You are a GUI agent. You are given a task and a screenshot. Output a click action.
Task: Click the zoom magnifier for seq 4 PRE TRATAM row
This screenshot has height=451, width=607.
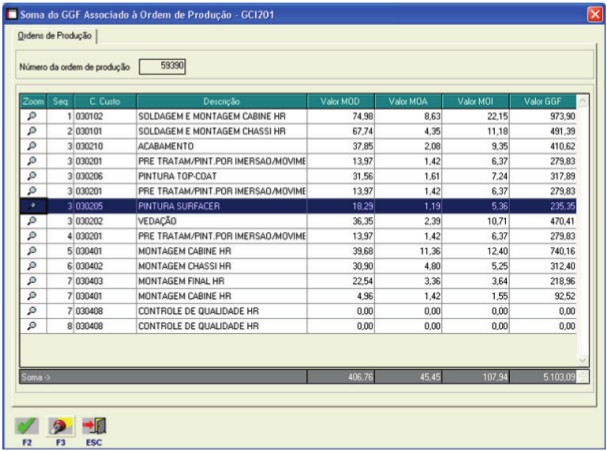click(x=32, y=236)
